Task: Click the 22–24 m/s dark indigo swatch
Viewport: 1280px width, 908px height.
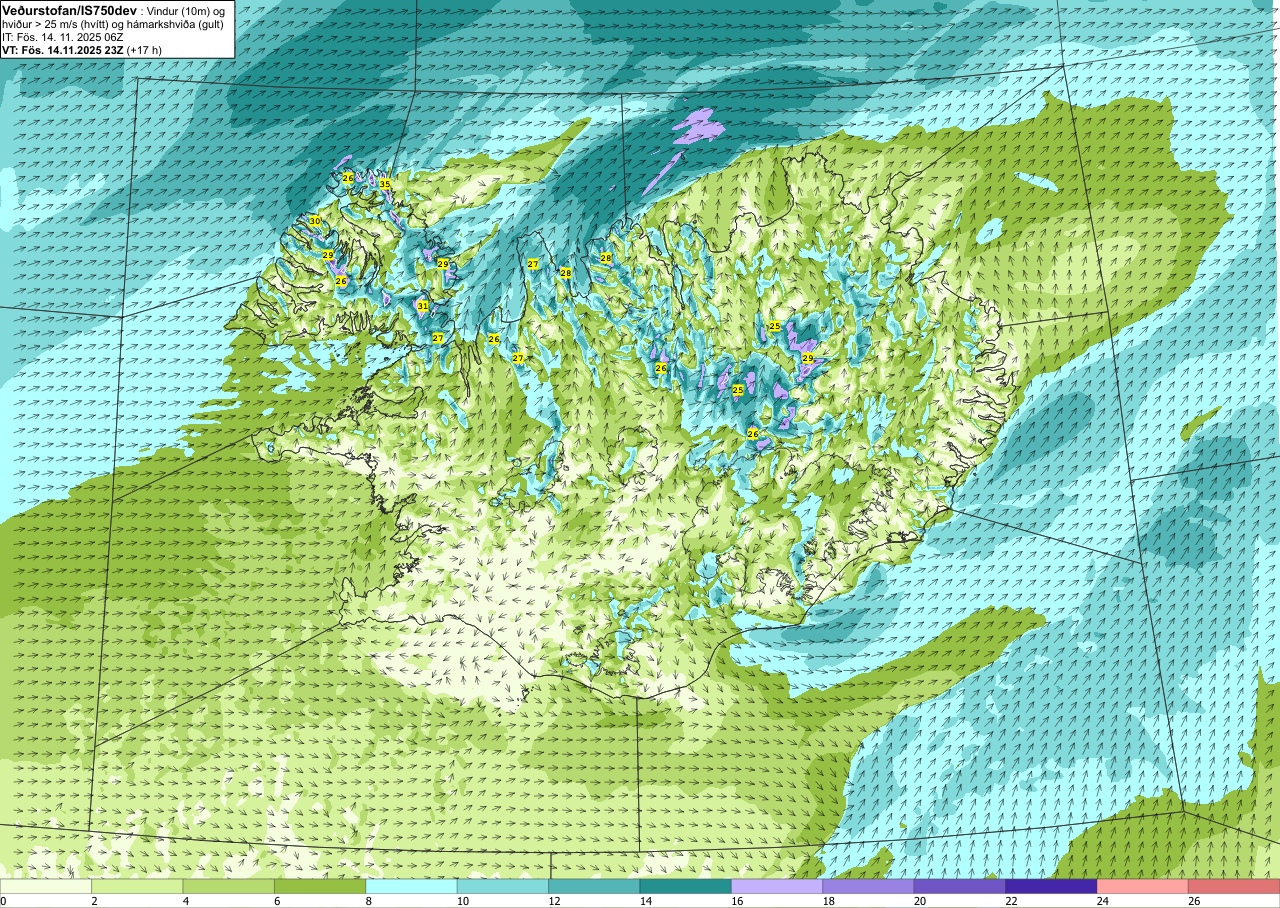Action: click(1051, 886)
